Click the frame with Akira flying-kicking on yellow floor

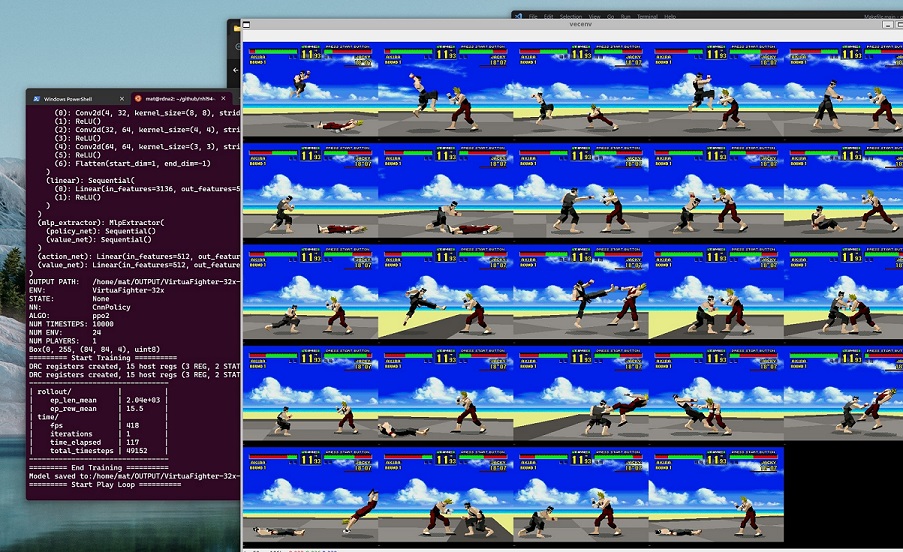[446, 293]
